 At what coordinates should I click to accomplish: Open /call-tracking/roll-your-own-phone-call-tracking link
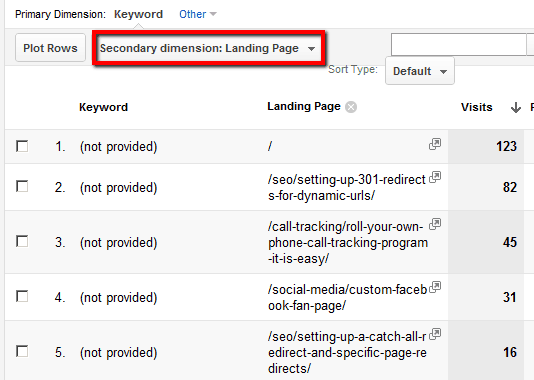coord(348,242)
